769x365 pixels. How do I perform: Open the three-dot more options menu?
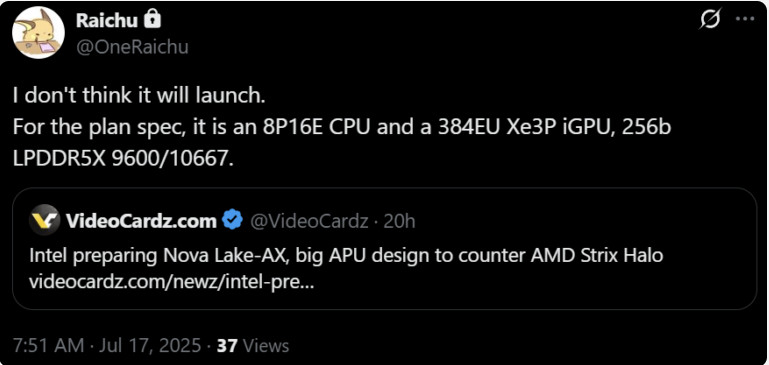click(x=744, y=20)
